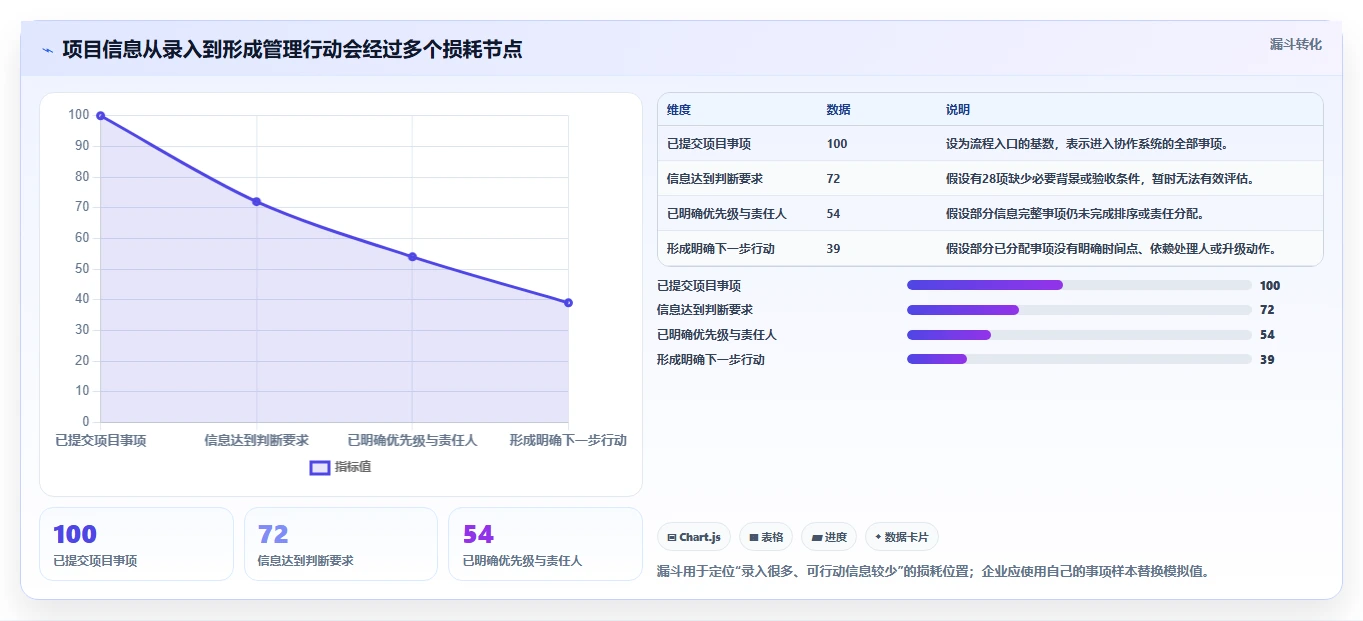Click the table value 100
The height and width of the screenshot is (621, 1363).
pos(837,144)
